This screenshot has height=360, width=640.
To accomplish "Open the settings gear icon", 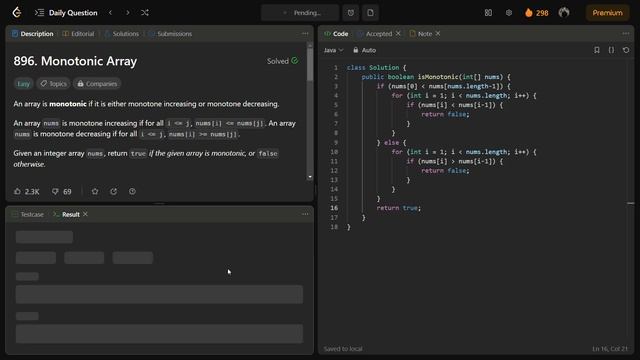I will pyautogui.click(x=509, y=13).
